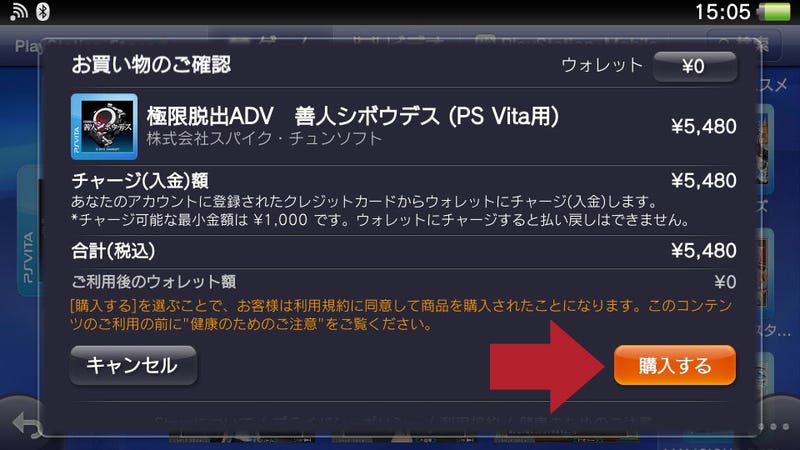Open the three-dots options menu icon
The image size is (800, 450).
tap(774, 427)
